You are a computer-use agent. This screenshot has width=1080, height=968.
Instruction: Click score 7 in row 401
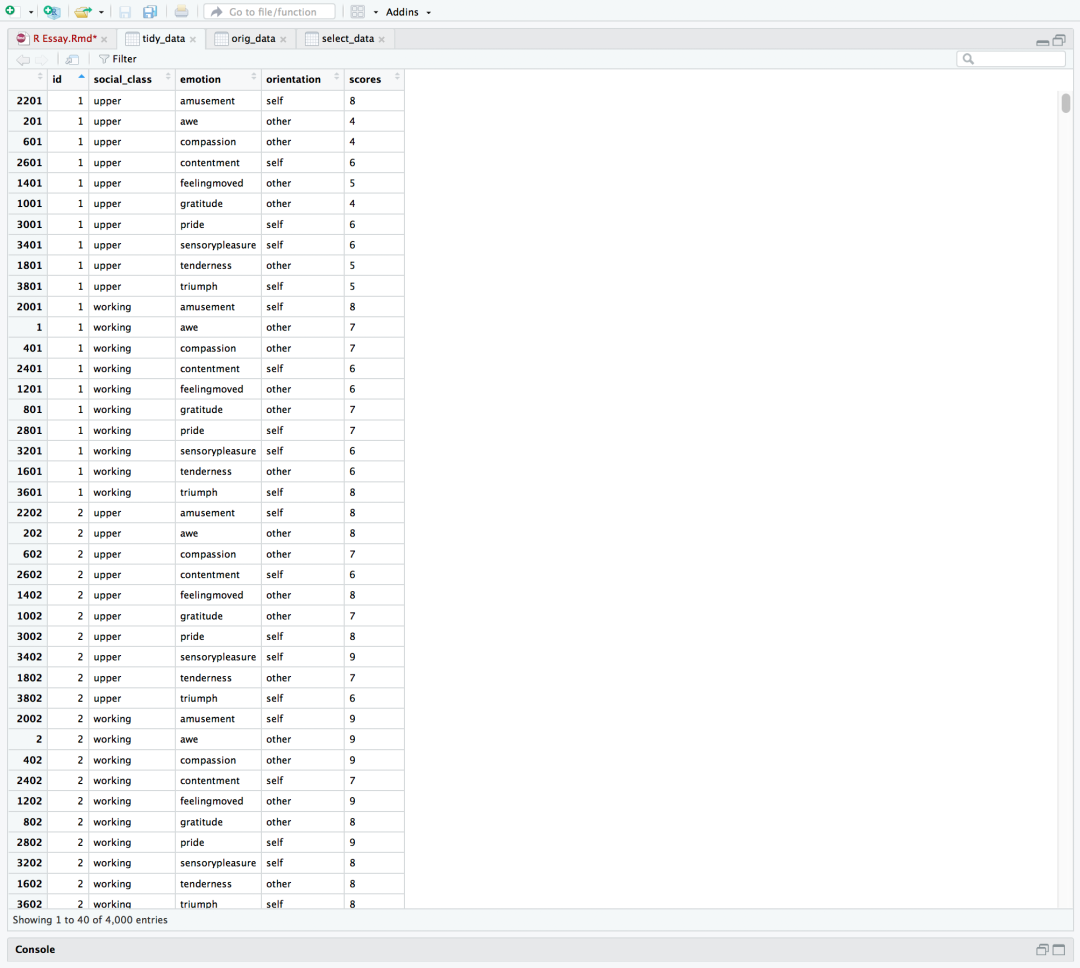click(x=353, y=348)
